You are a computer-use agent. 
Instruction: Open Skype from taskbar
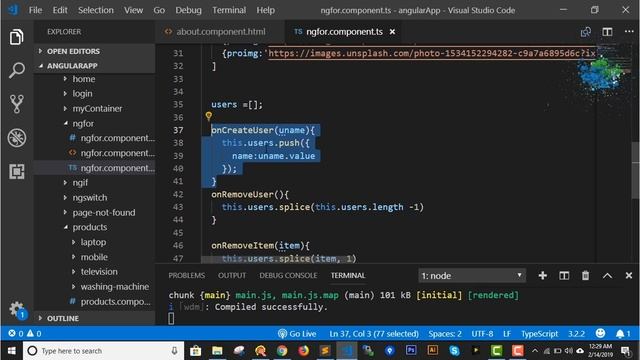[454, 351]
